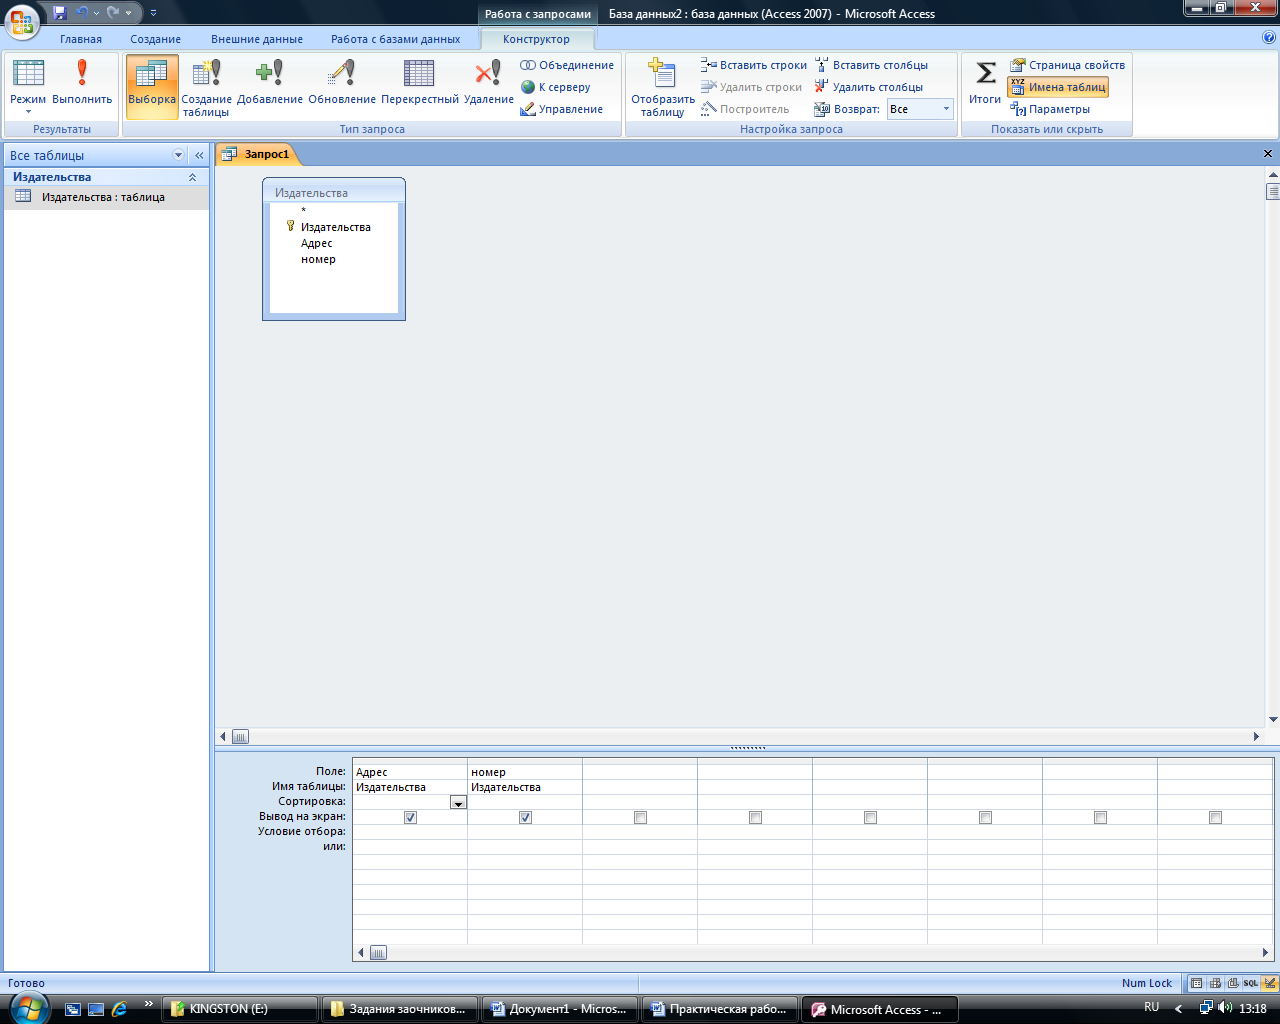Open Quick Access Toolbar customize arrow
Viewport: 1280px width, 1024px height.
pyautogui.click(x=153, y=13)
